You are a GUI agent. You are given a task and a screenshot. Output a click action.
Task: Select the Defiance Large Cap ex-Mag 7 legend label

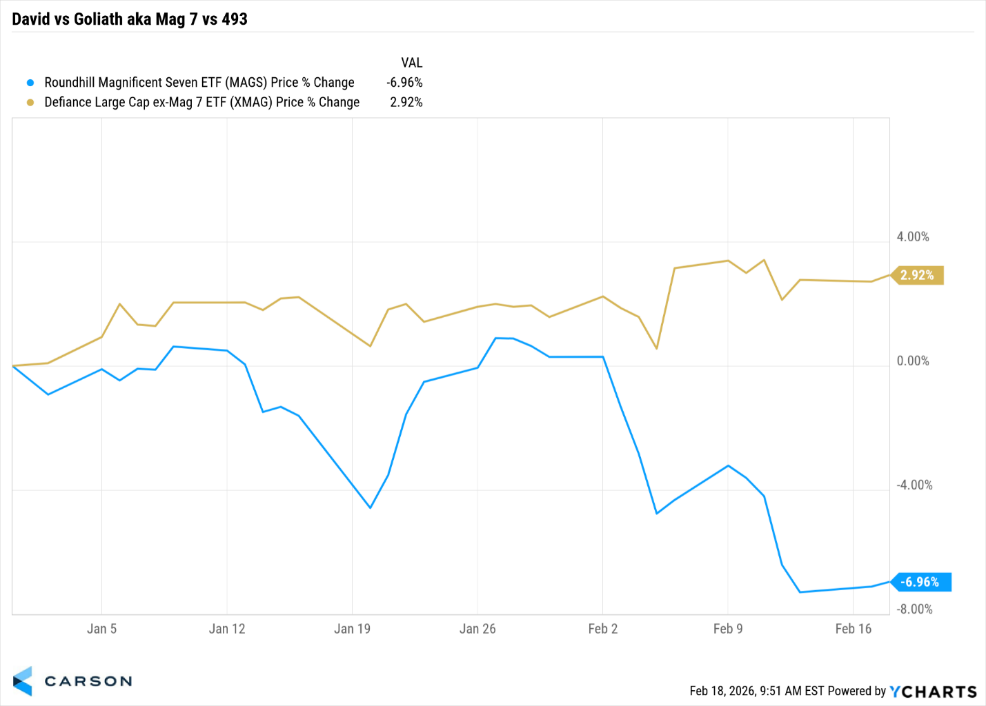tap(202, 102)
